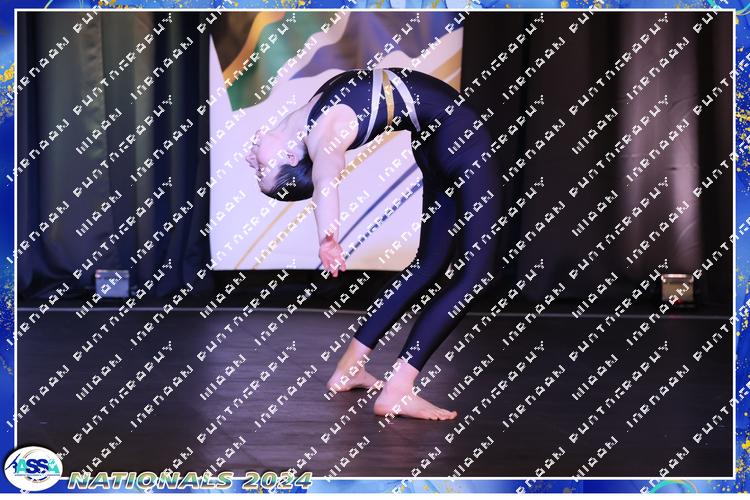The width and height of the screenshot is (750, 500).
Task: Click the dancer's hanging hand
Action: point(331,256)
